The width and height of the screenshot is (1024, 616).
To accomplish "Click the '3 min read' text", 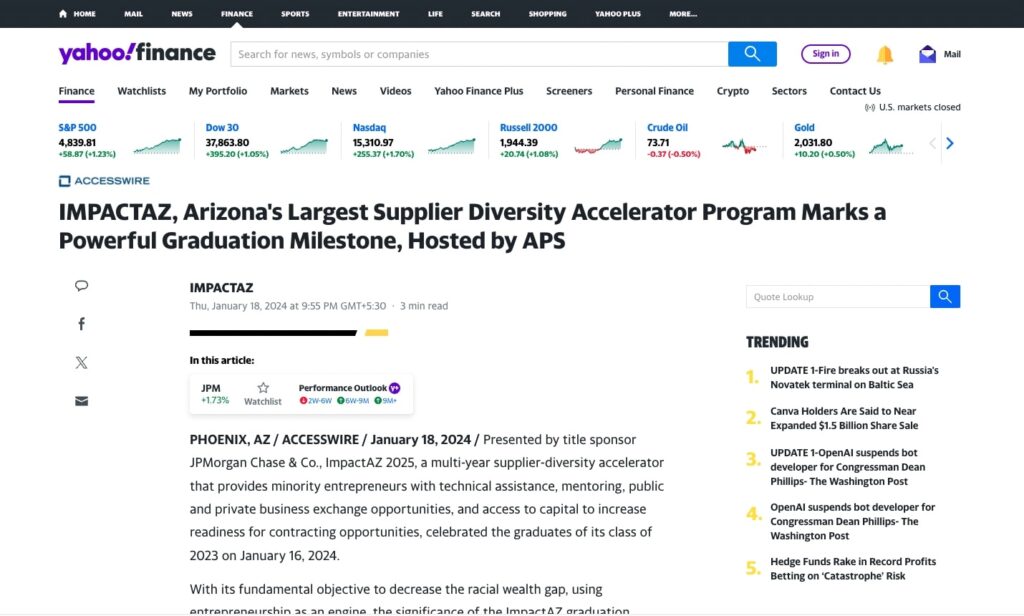I will point(424,306).
